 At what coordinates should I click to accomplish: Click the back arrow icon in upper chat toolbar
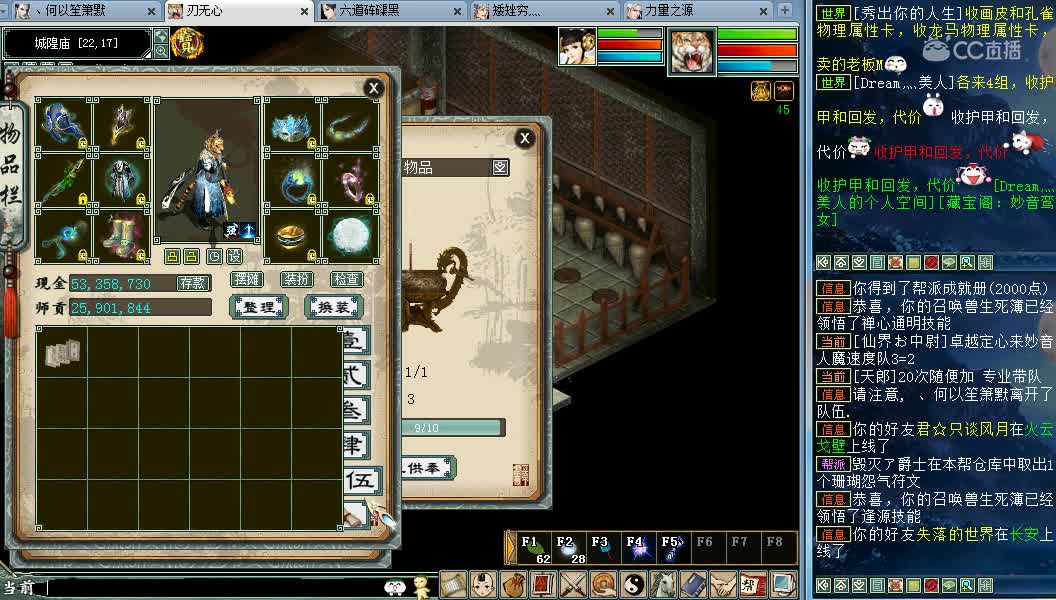(x=823, y=263)
